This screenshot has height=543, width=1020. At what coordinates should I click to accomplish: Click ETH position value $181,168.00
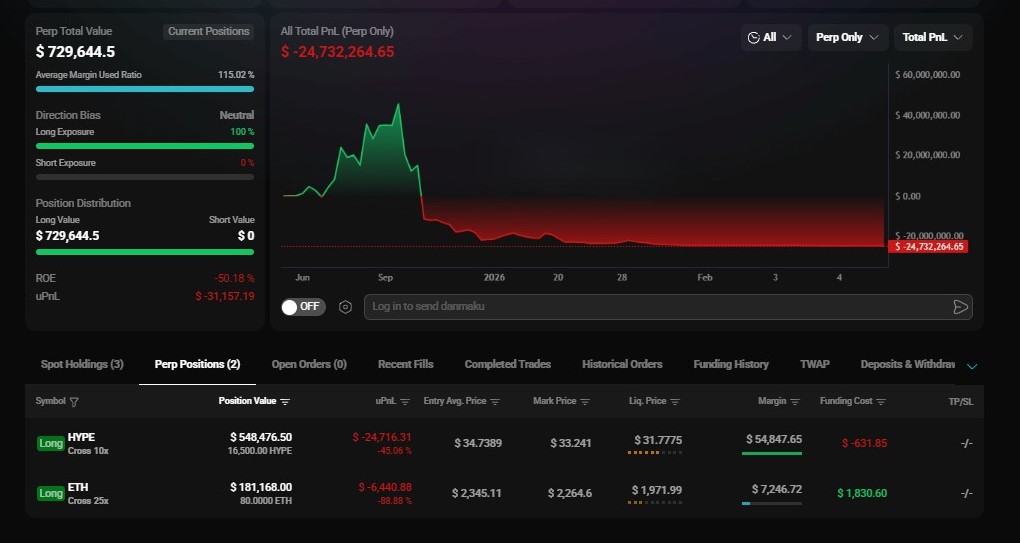[261, 487]
